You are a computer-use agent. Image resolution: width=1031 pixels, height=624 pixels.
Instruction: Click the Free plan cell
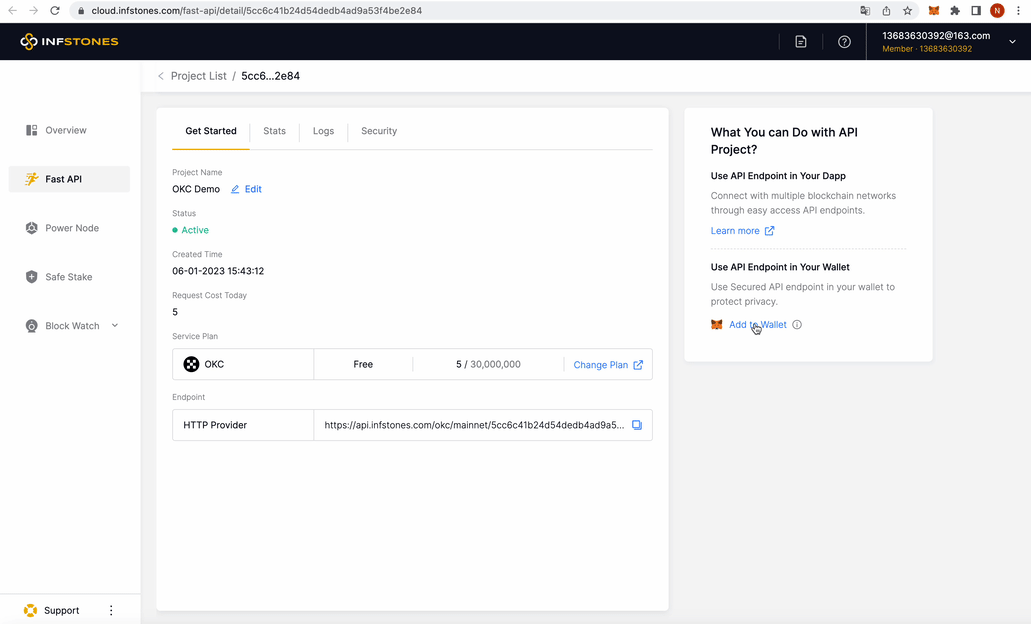click(363, 364)
